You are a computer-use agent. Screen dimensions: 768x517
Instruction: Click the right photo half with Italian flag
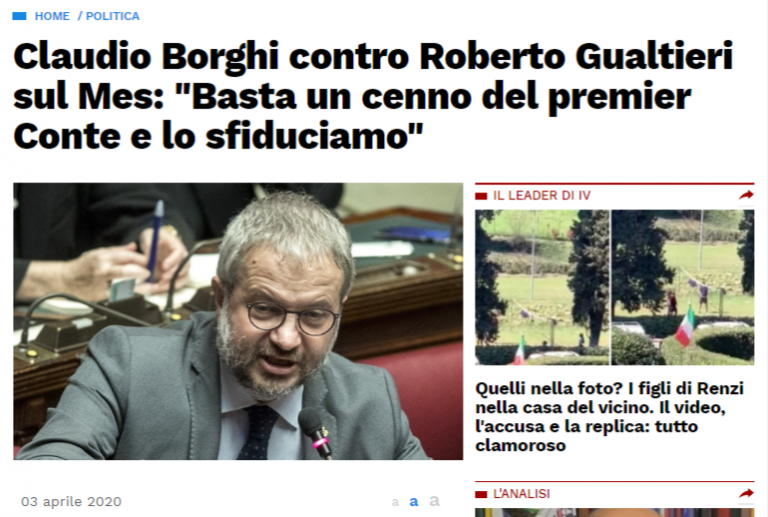[683, 287]
